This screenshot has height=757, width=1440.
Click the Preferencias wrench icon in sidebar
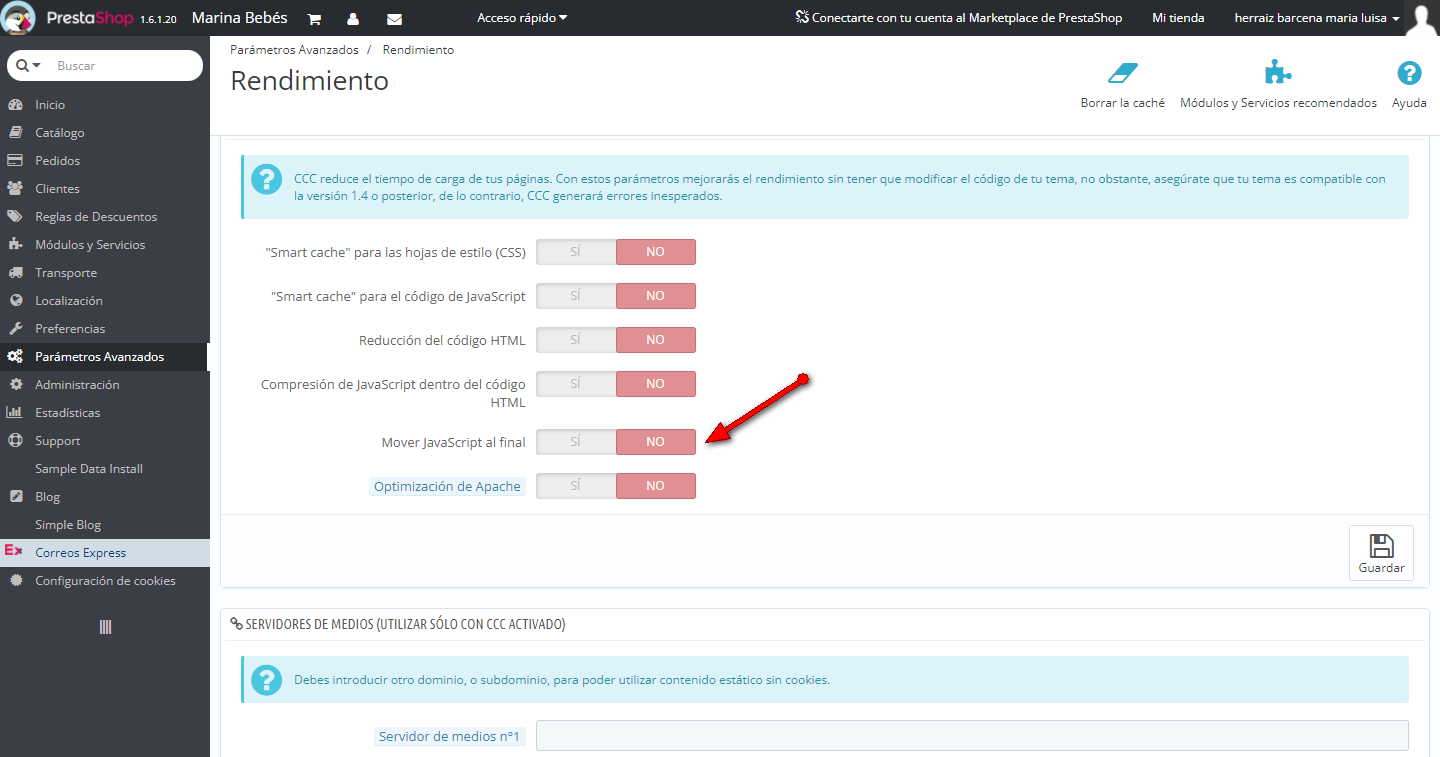pyautogui.click(x=15, y=329)
